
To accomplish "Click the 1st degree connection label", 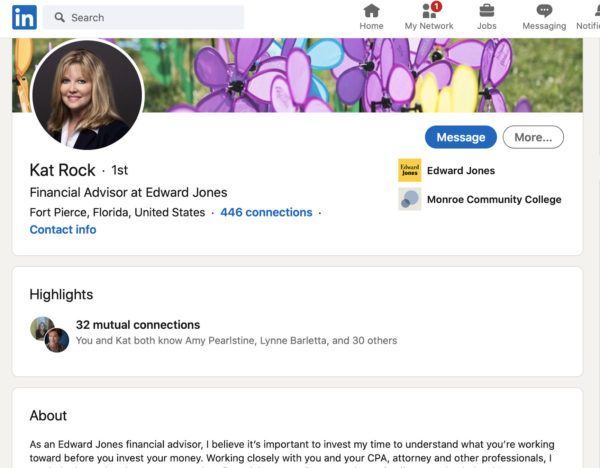I will tap(119, 170).
